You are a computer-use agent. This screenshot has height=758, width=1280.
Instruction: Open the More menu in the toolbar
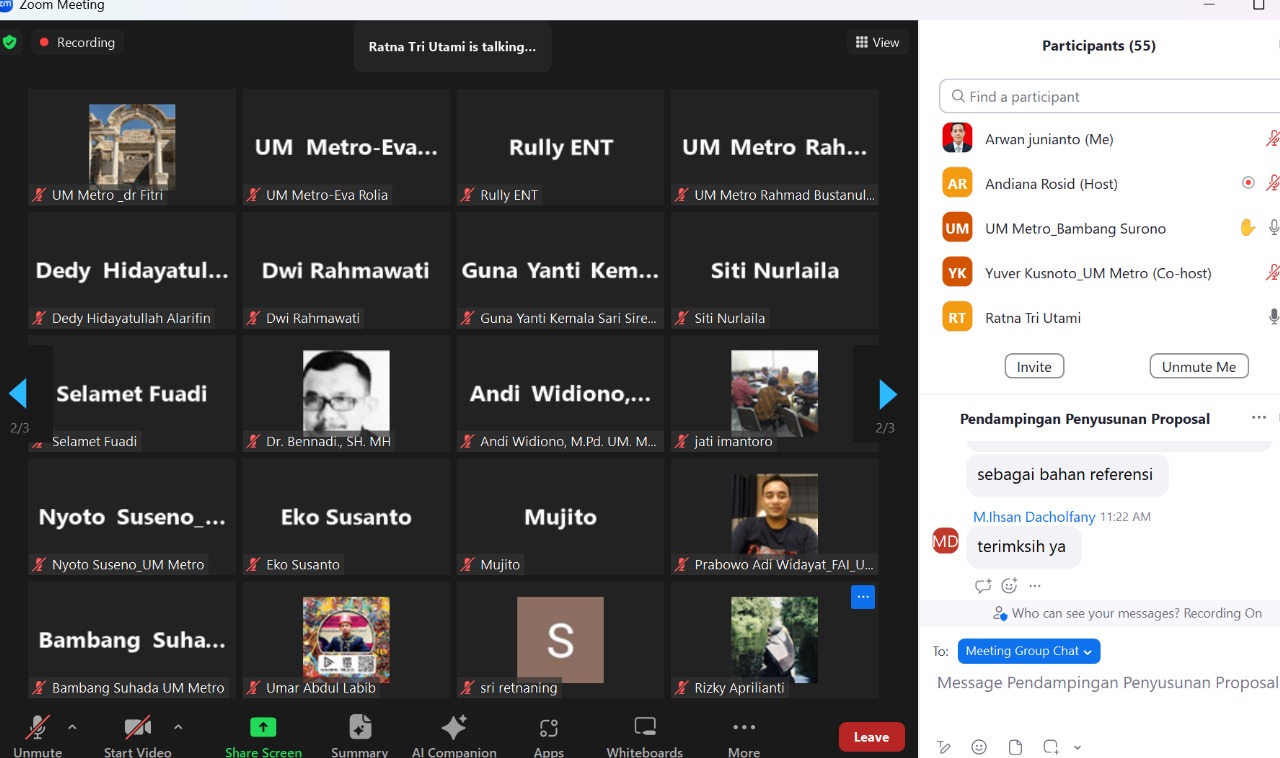tap(744, 736)
